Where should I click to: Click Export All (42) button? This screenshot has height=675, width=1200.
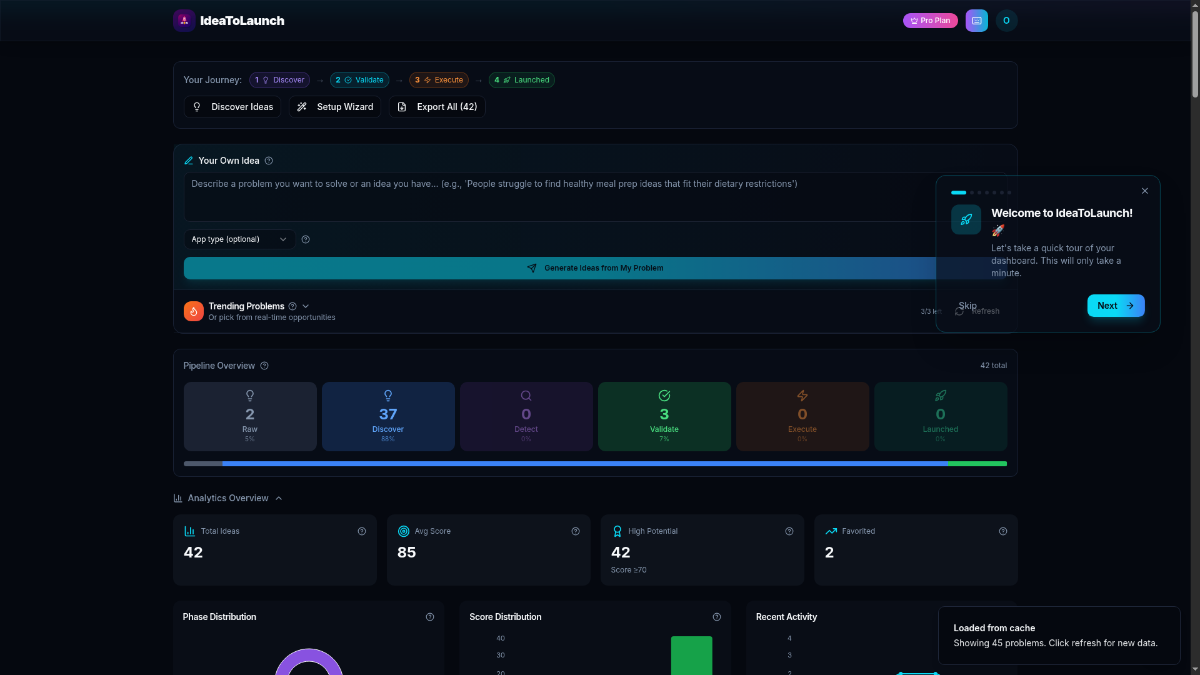point(437,107)
